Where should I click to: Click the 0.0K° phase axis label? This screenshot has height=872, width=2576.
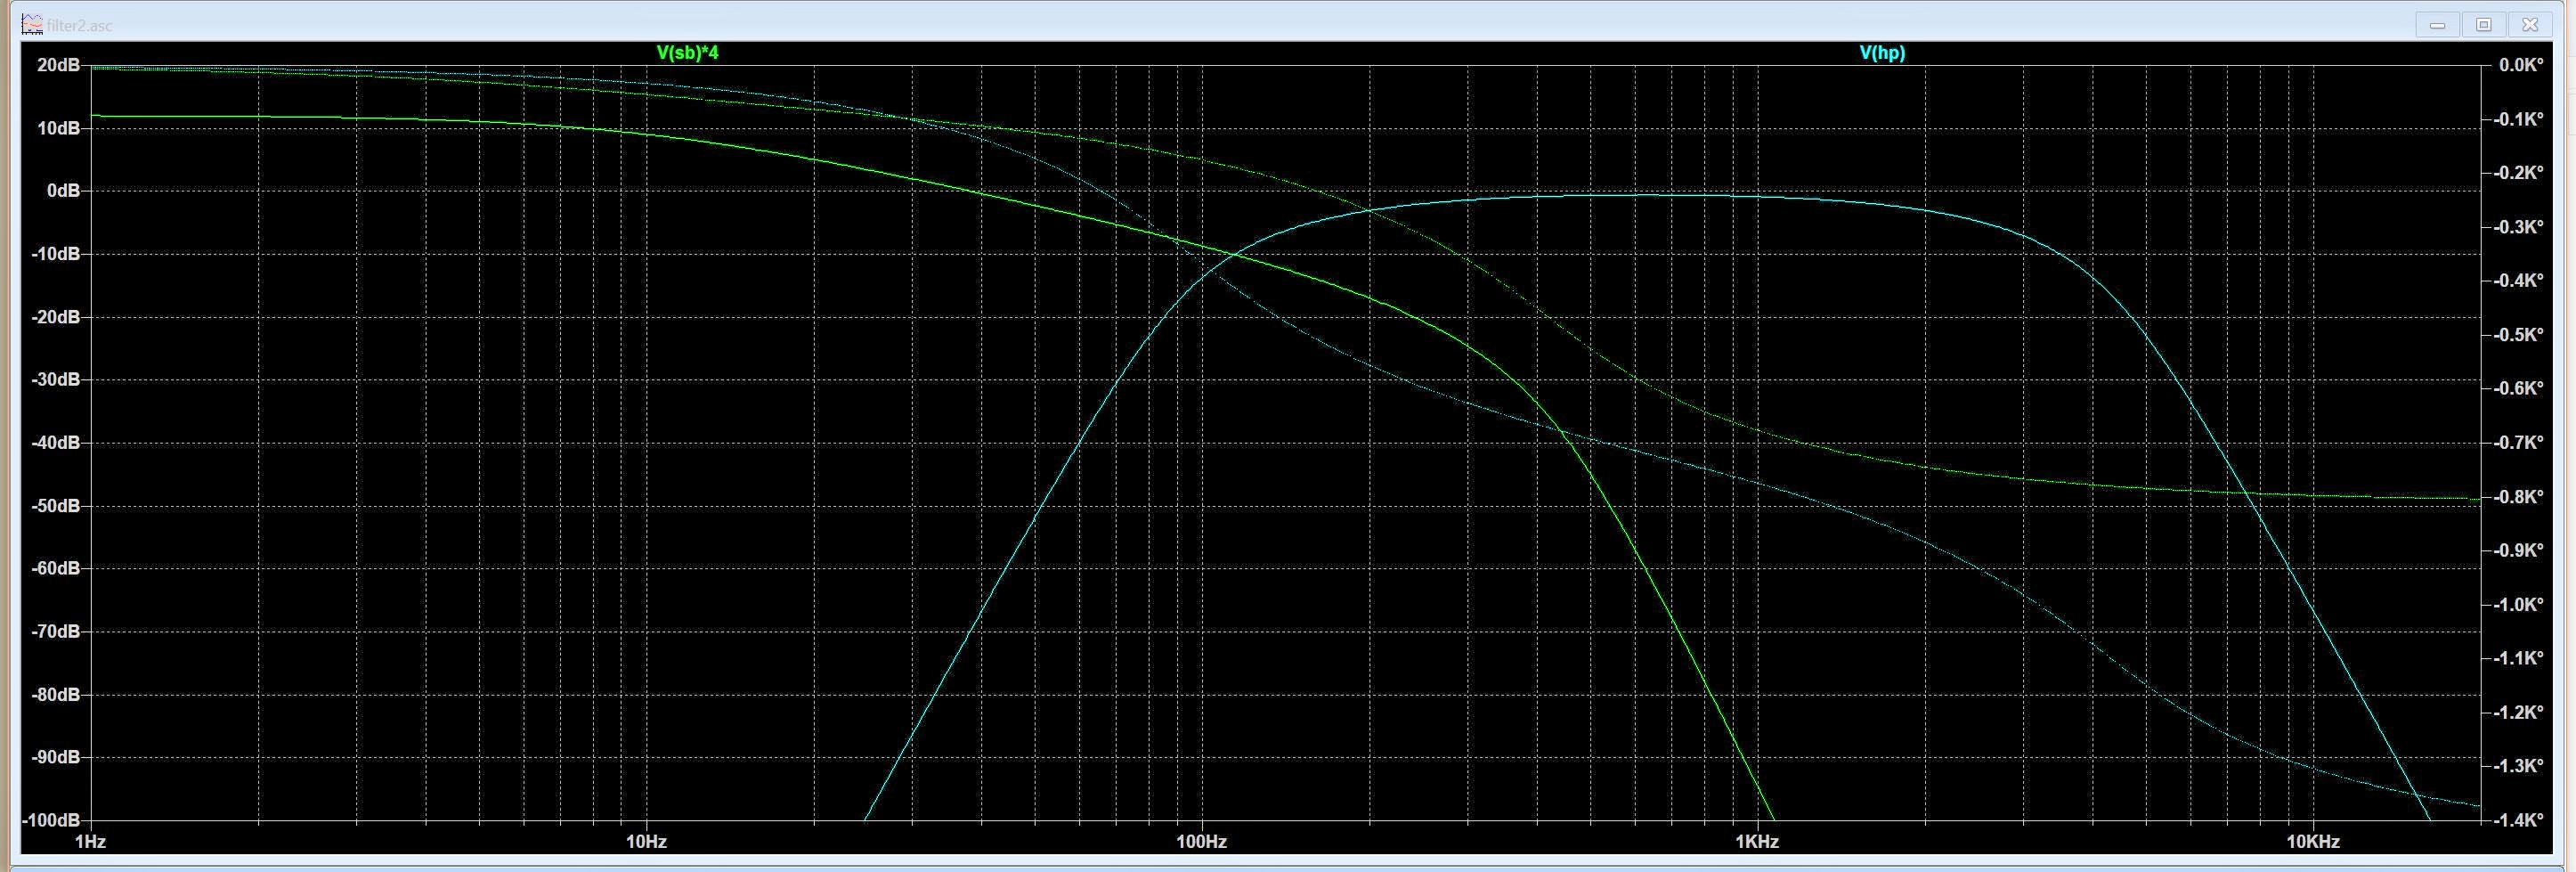(2520, 65)
